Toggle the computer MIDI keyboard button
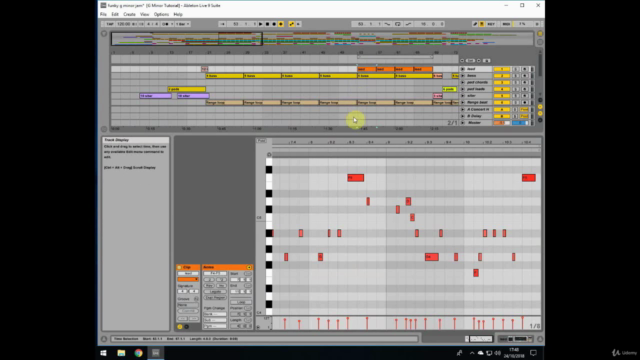 482,24
